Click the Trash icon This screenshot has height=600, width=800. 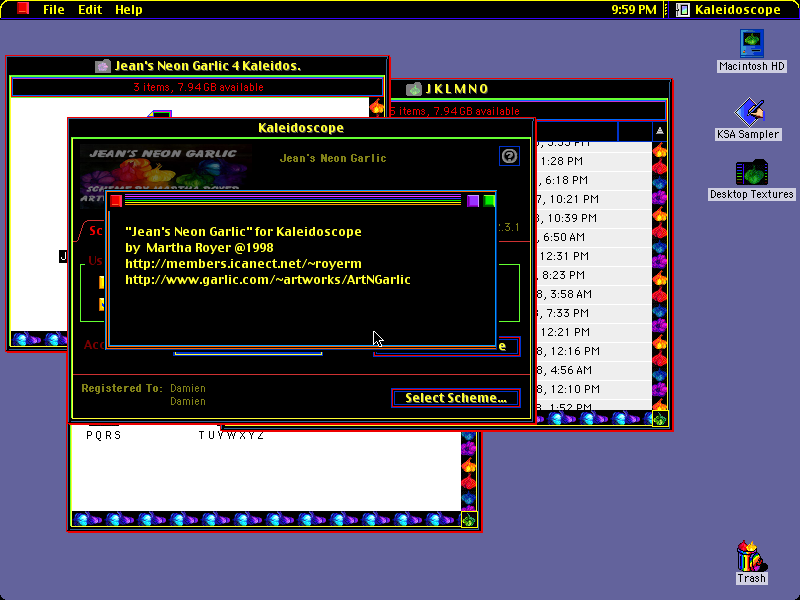click(752, 556)
